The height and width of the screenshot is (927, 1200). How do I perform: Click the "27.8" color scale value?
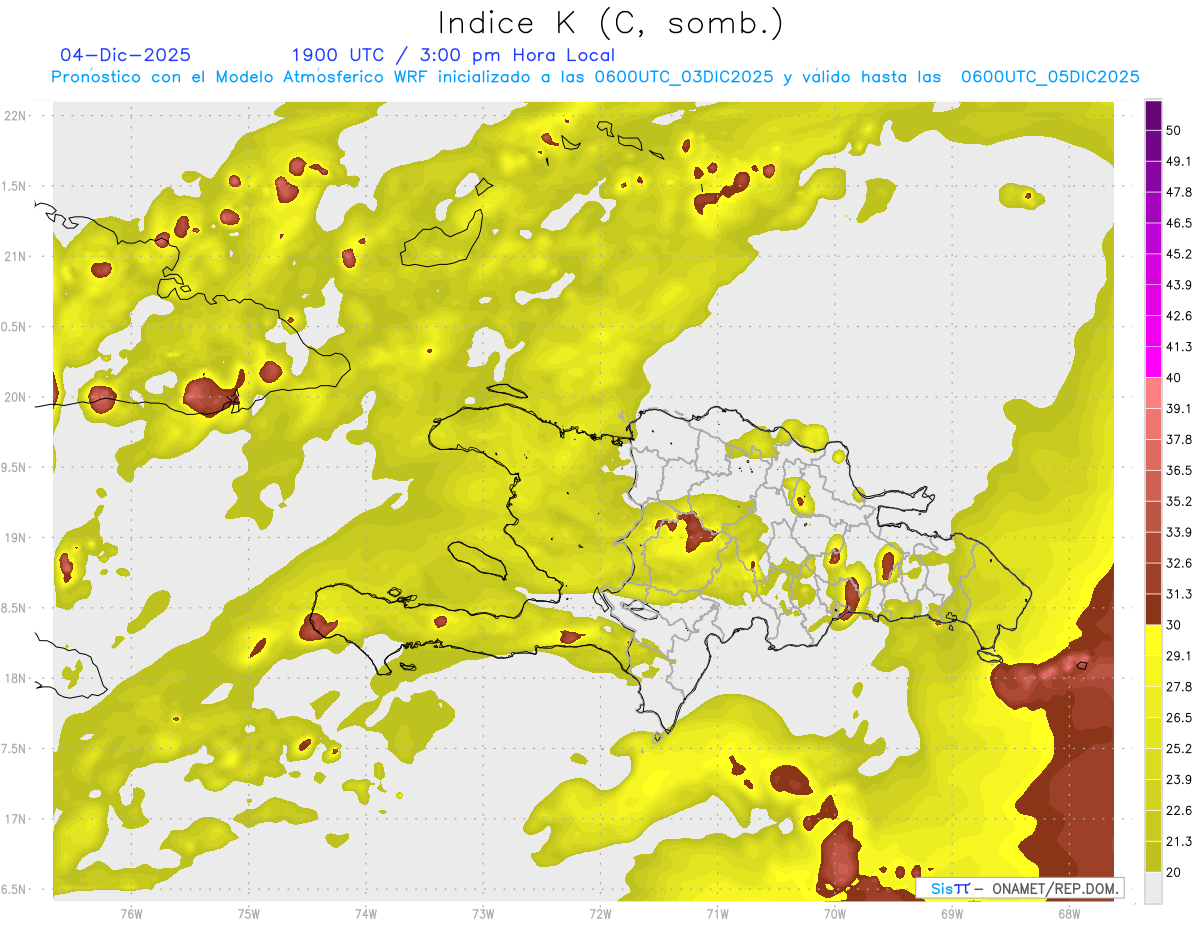tap(1179, 686)
